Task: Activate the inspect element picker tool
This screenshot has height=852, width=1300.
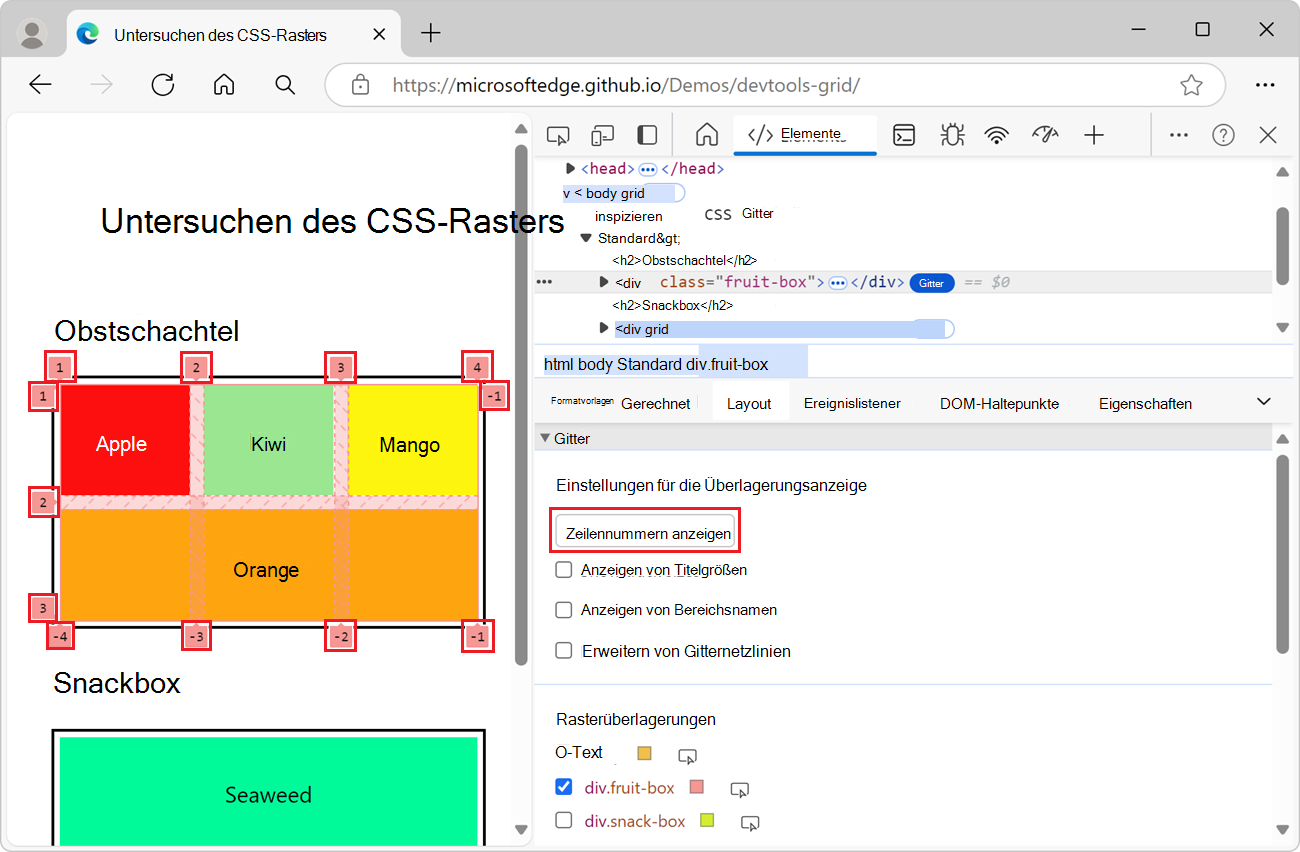Action: [558, 135]
